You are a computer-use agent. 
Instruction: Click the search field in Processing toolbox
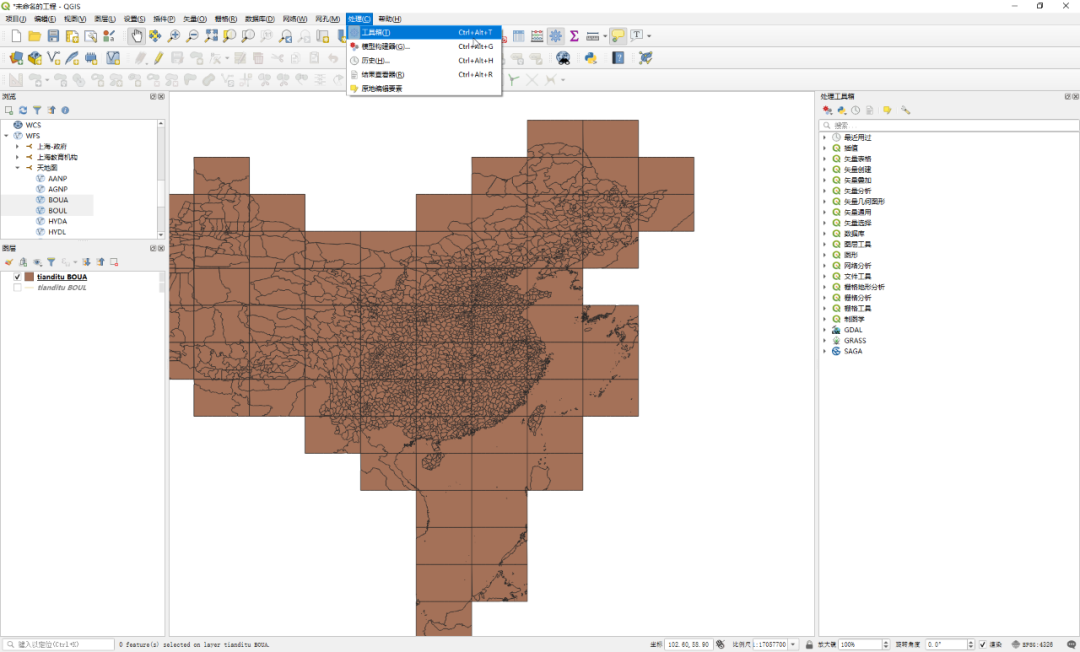(x=949, y=125)
